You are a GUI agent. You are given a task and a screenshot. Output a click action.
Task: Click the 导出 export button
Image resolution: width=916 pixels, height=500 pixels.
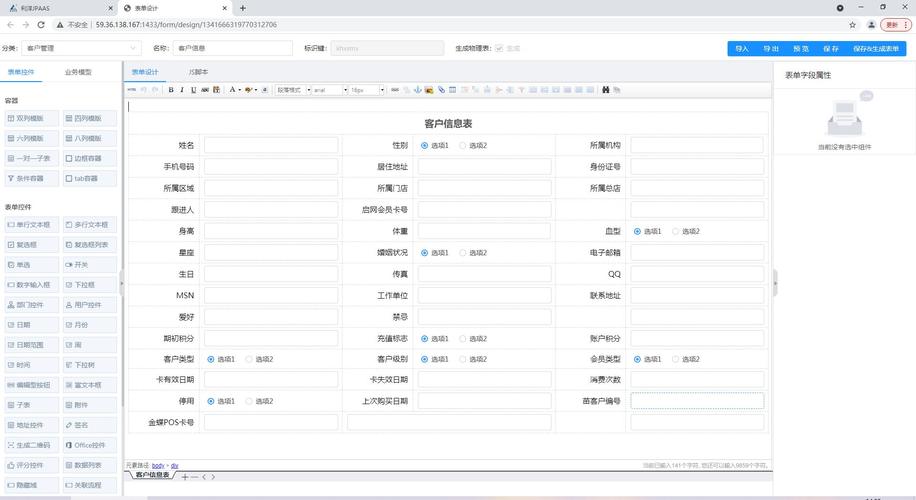(771, 48)
